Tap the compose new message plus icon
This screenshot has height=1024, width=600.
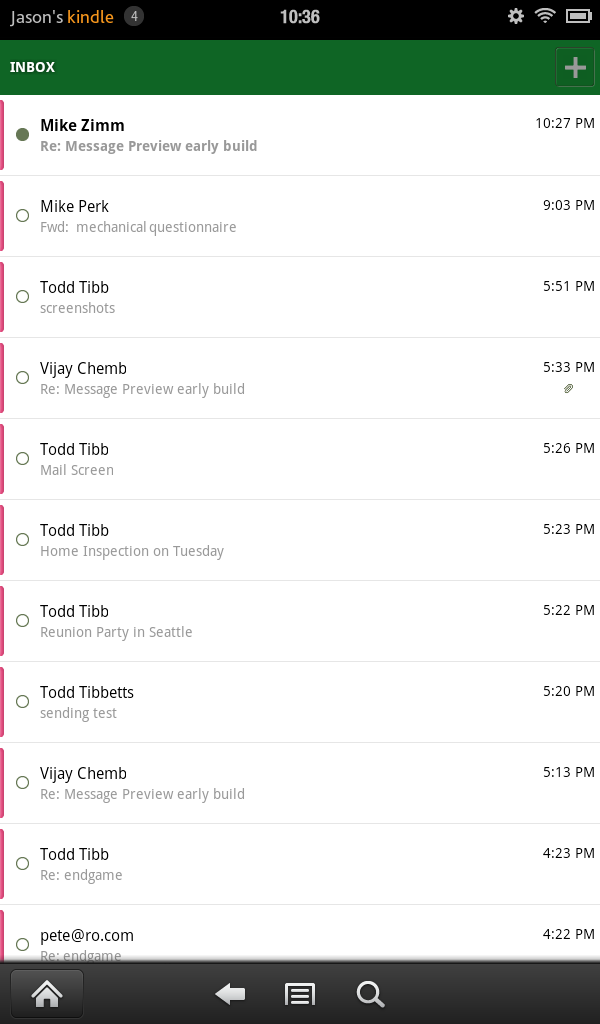574,68
